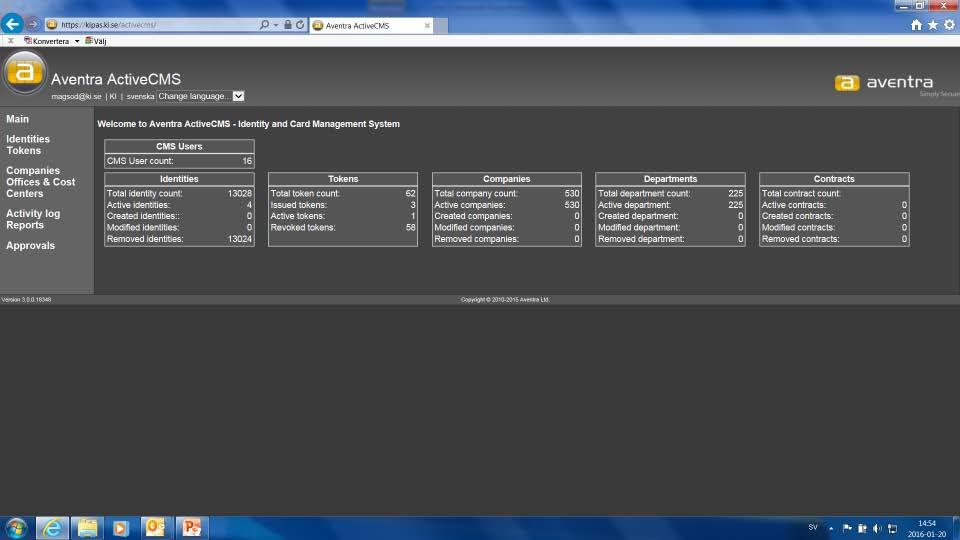
Task: Click the Tokens panel header
Action: (x=343, y=179)
